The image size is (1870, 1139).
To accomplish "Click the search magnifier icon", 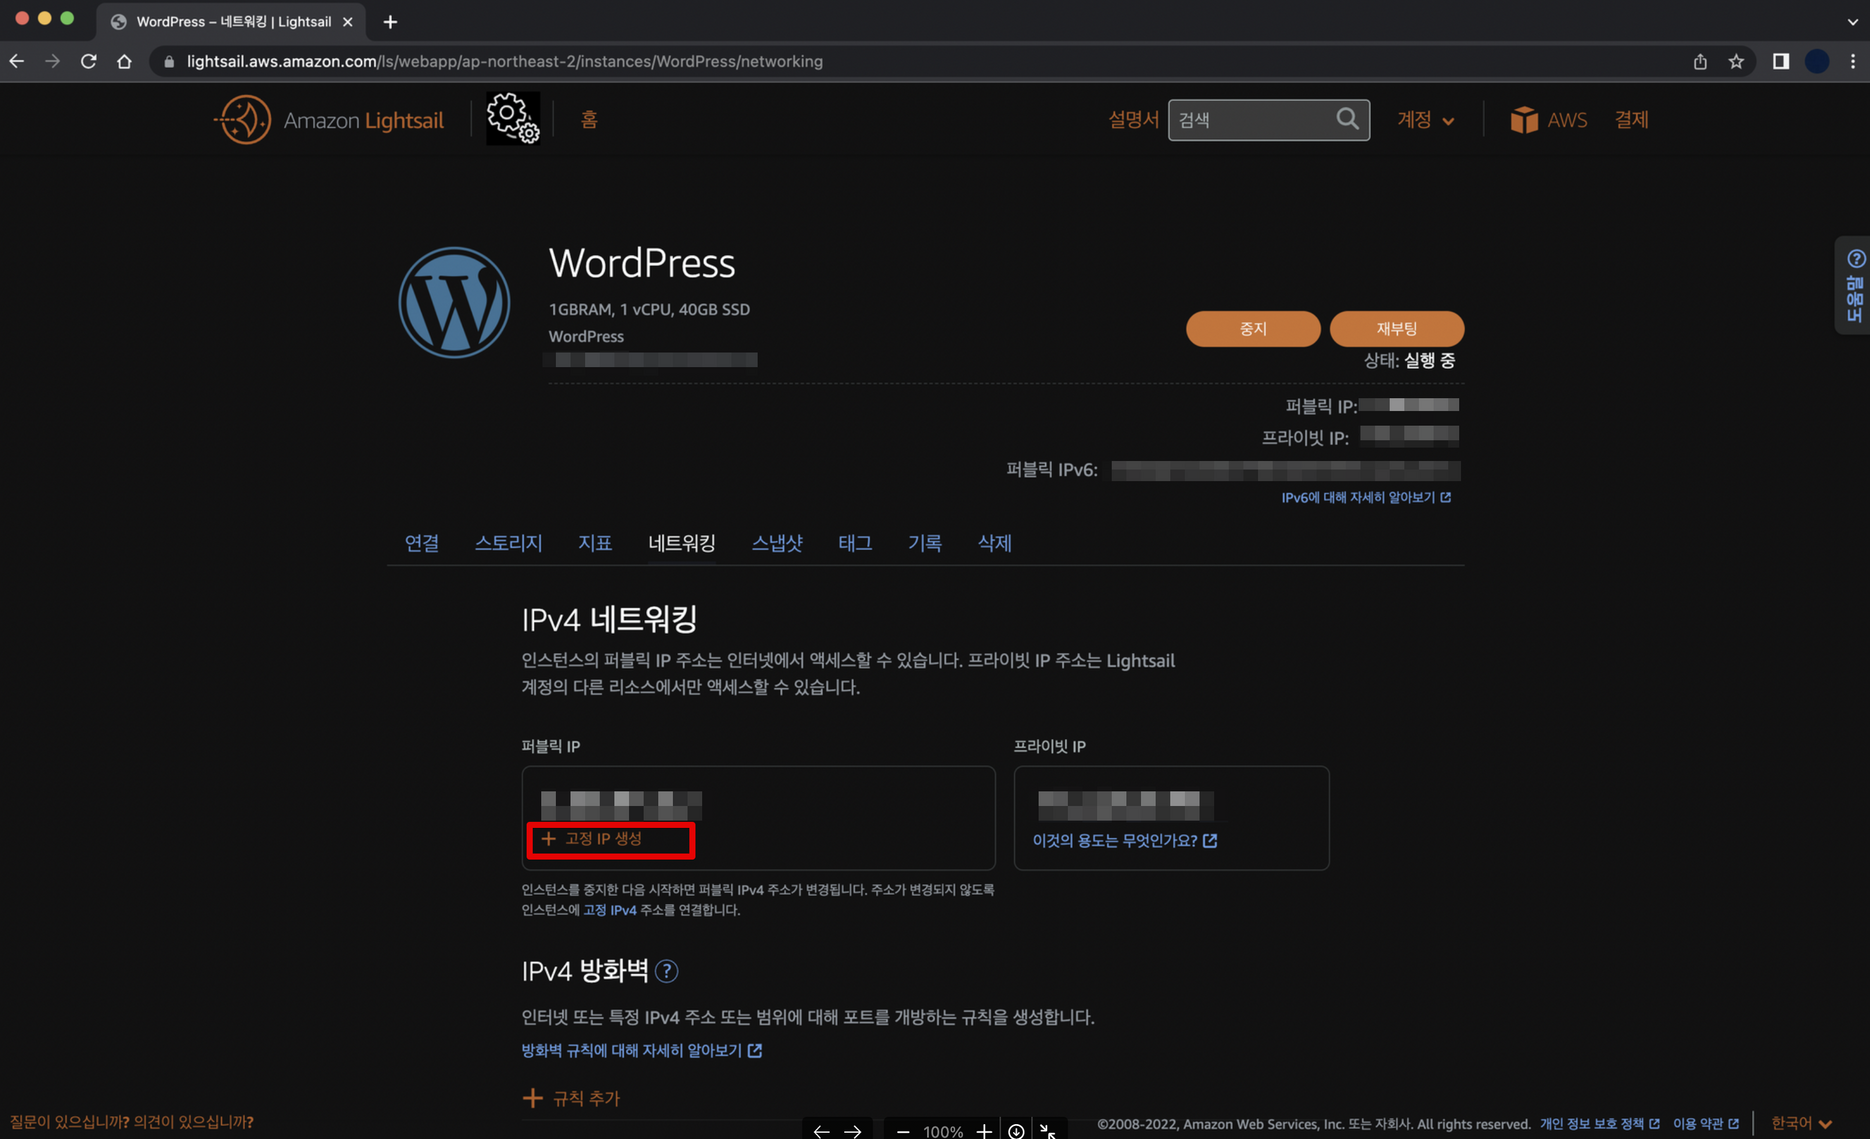I will (1347, 119).
